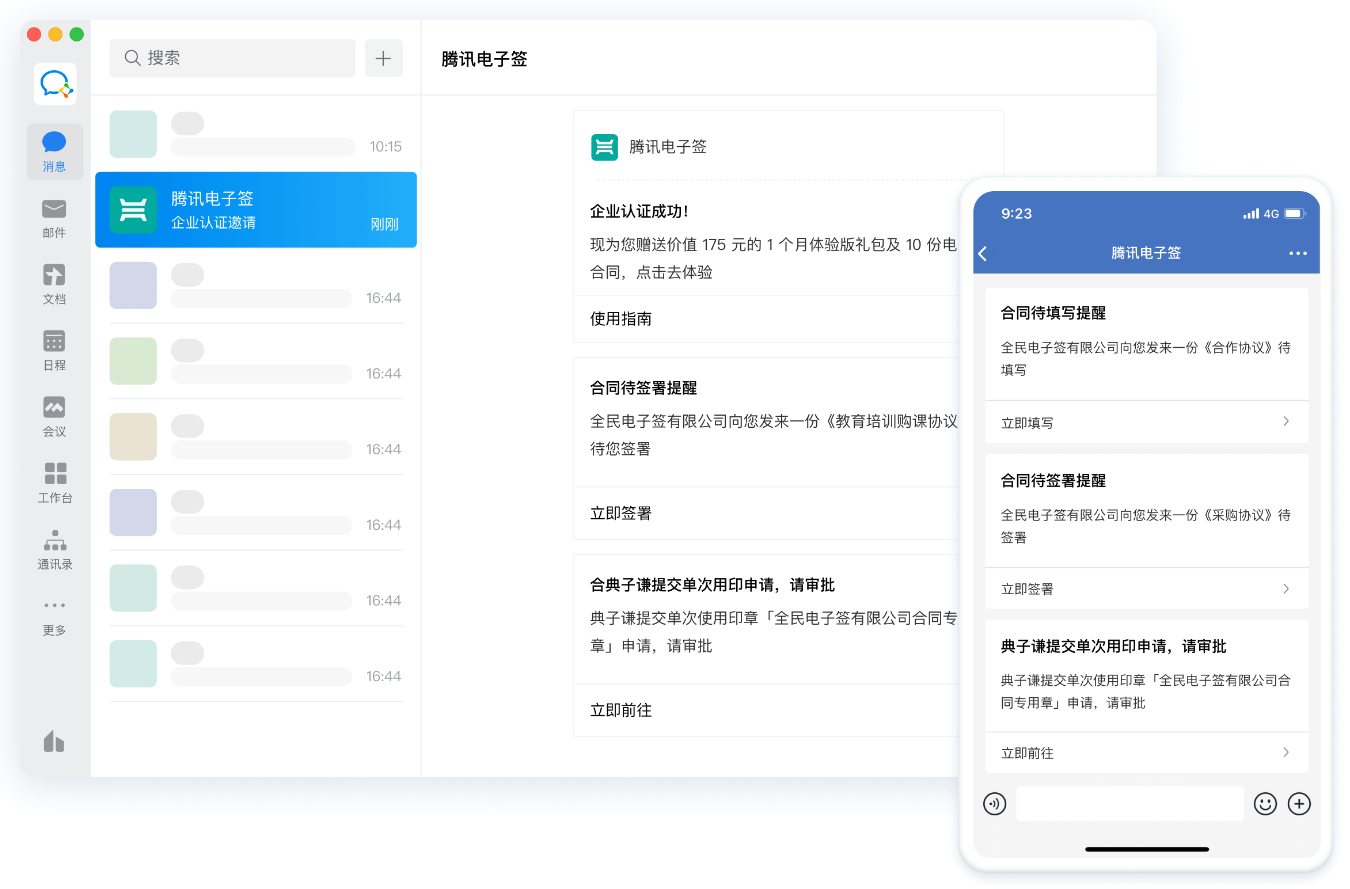Screen dimensions: 1350x889
Task: Tap the back arrow in phone header
Action: (983, 254)
